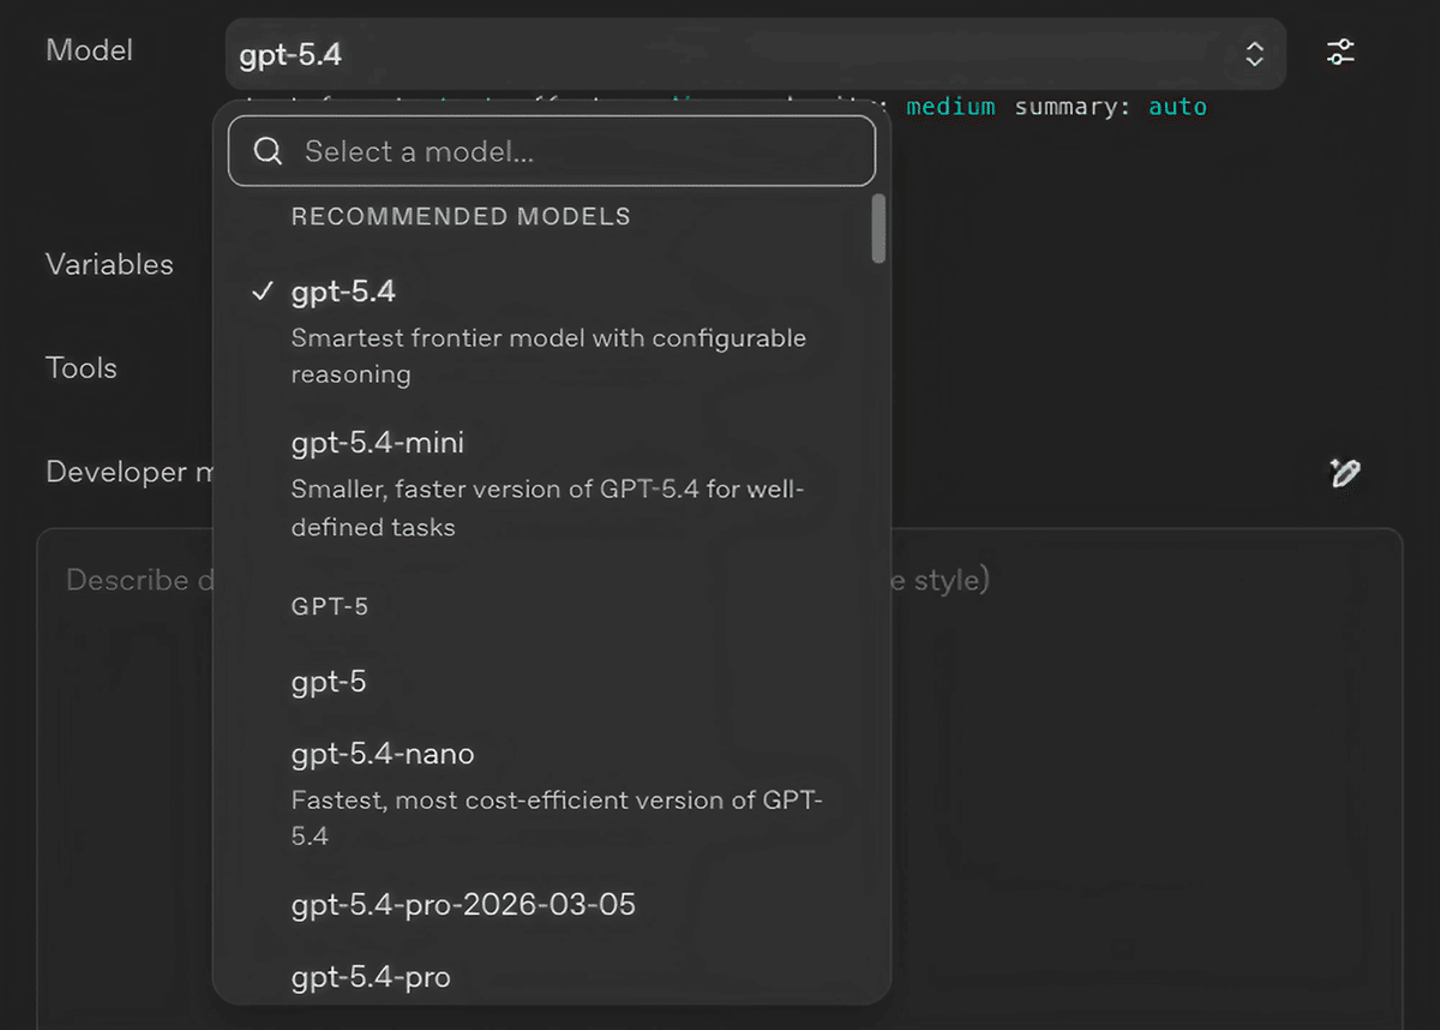
Task: Open the Tools section
Action: [x=82, y=369]
